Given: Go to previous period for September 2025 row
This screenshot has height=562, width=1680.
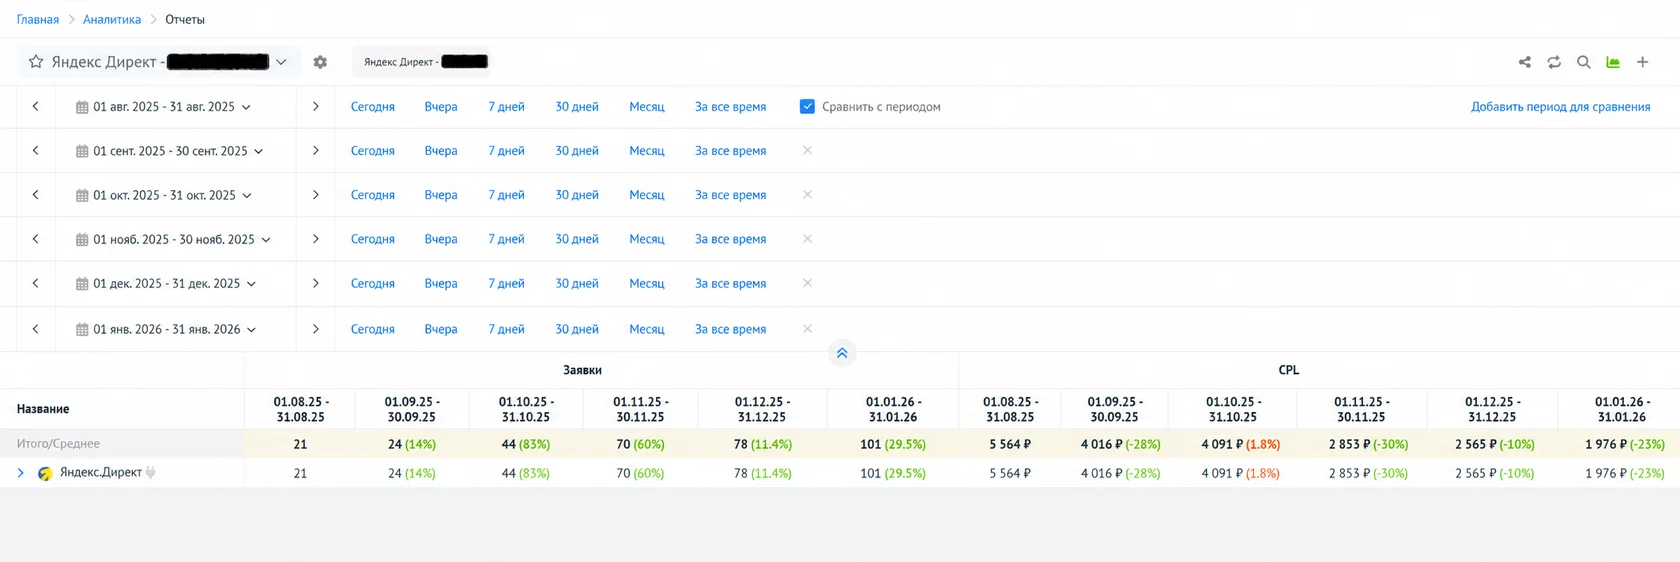Looking at the screenshot, I should tap(36, 150).
